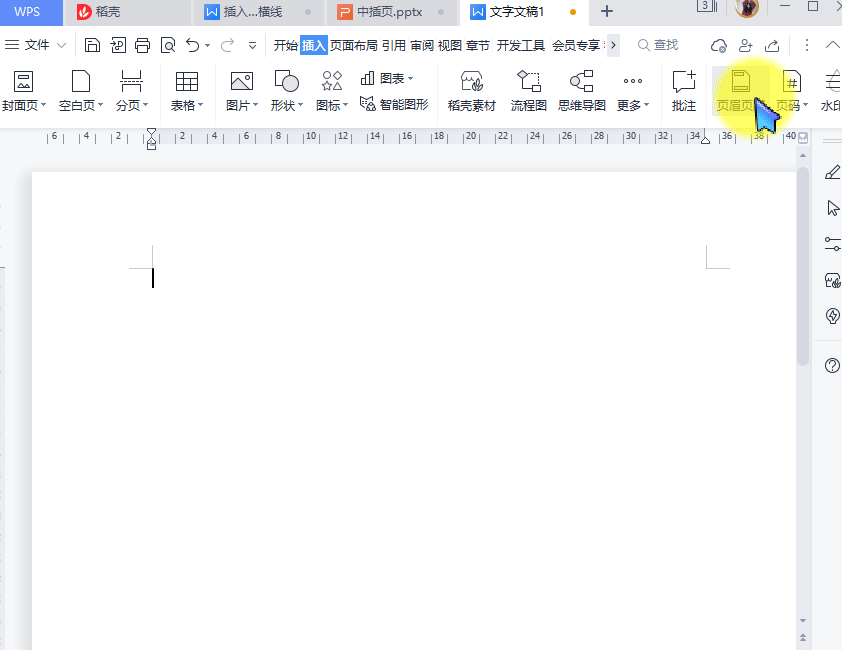
Task: Open the 开发工具 tab
Action: 521,45
